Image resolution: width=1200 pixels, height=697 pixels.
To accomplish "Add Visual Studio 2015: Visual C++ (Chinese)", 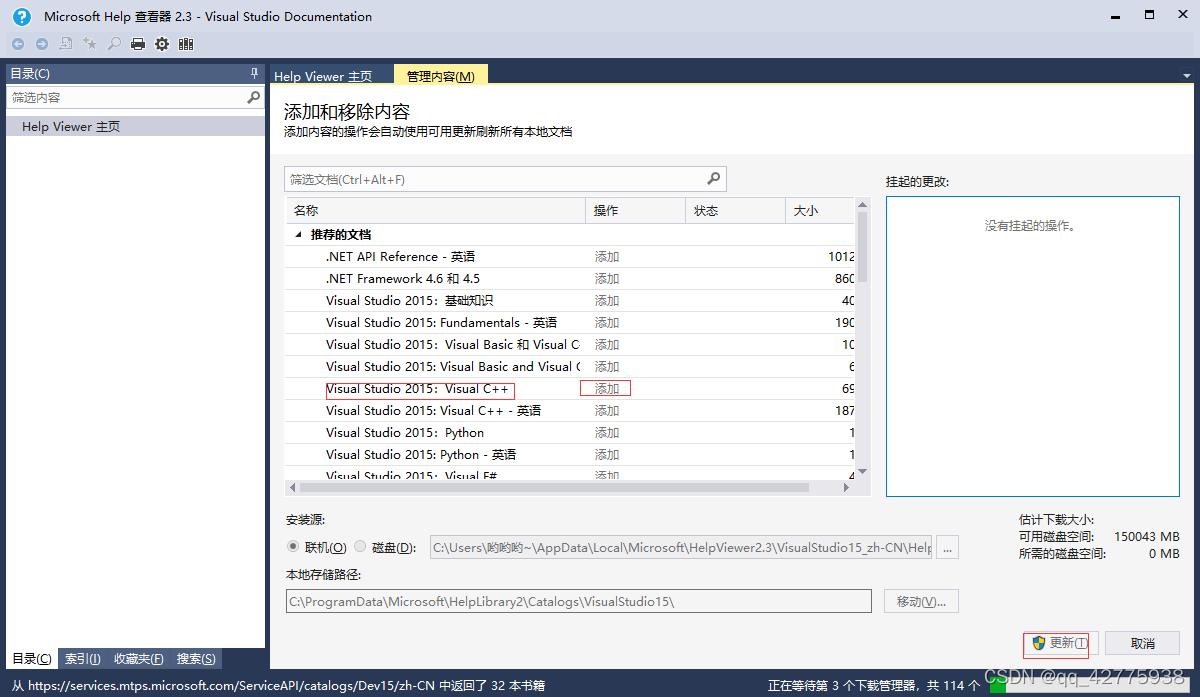I will [607, 389].
